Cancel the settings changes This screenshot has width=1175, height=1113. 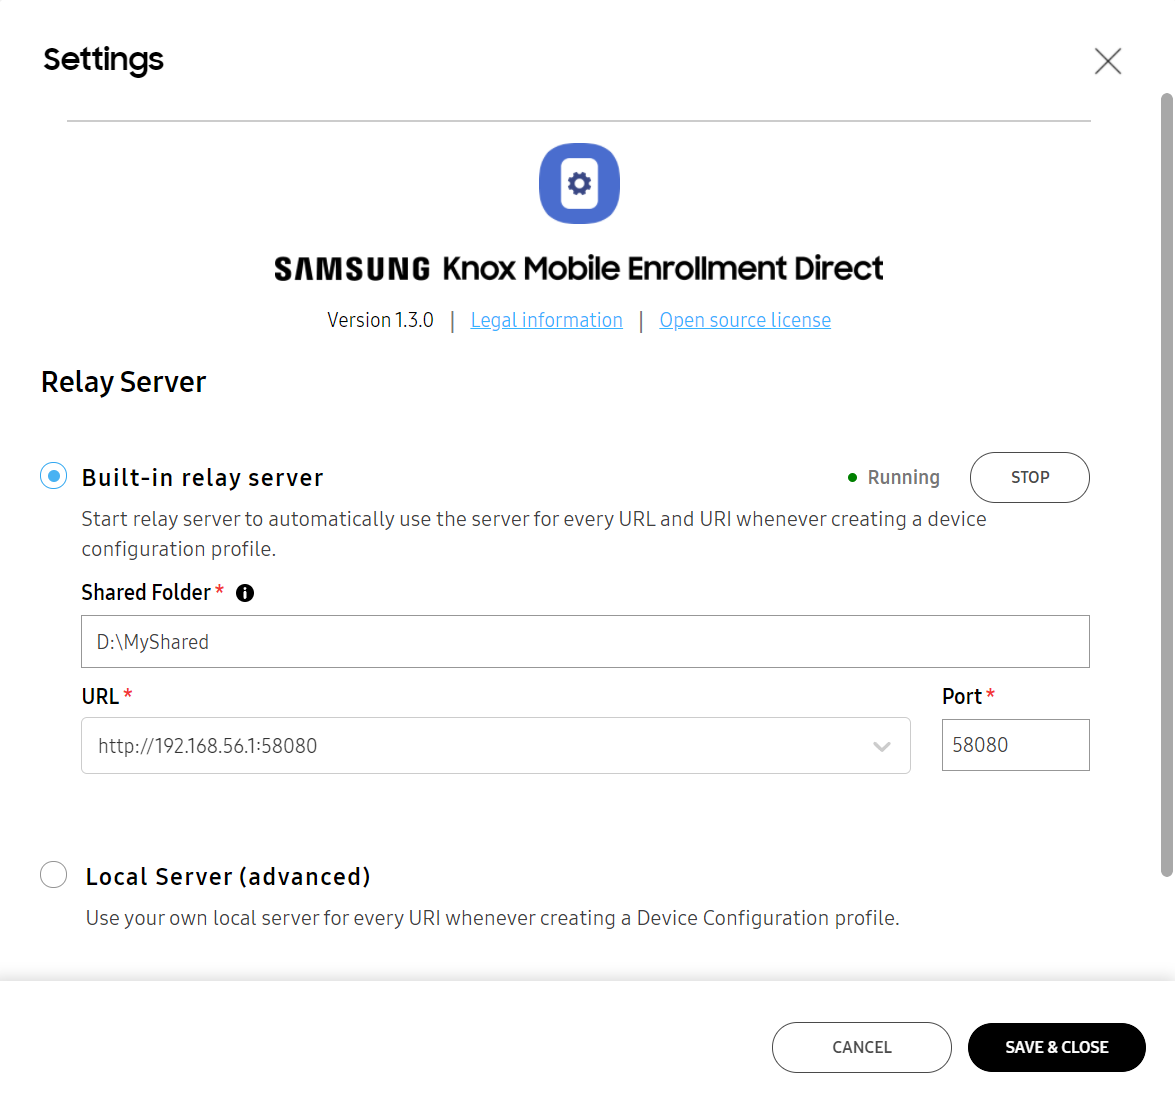click(x=861, y=1047)
